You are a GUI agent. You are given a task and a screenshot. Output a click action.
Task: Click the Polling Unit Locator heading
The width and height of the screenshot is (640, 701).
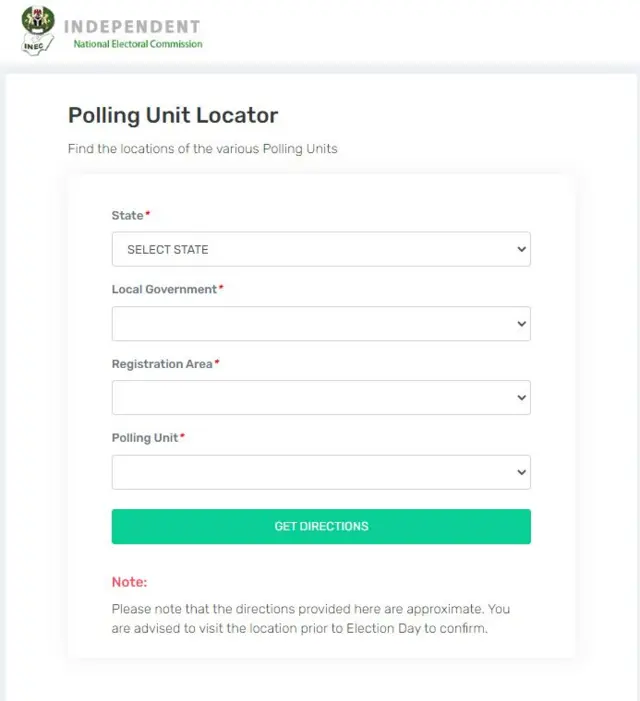click(173, 115)
